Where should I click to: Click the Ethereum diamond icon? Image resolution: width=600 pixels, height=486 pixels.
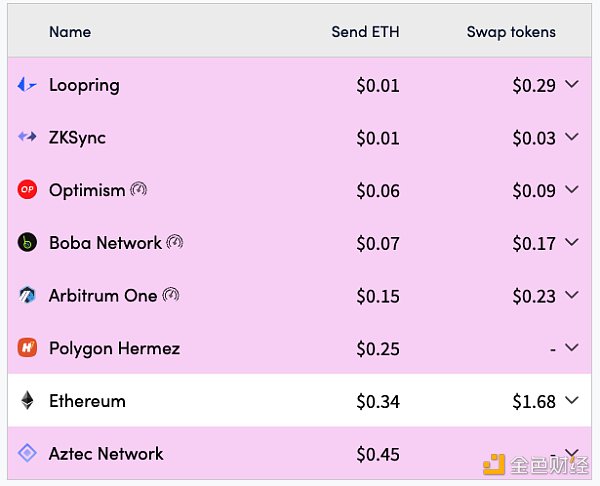tap(27, 401)
